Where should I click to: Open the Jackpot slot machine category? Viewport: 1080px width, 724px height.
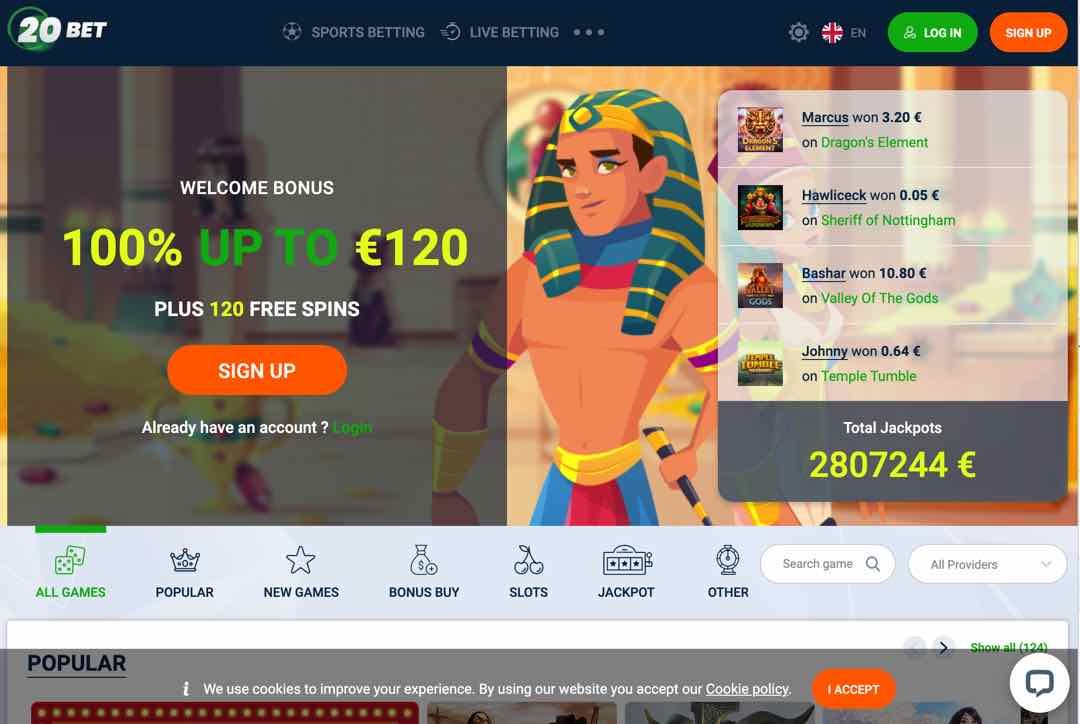tap(626, 560)
